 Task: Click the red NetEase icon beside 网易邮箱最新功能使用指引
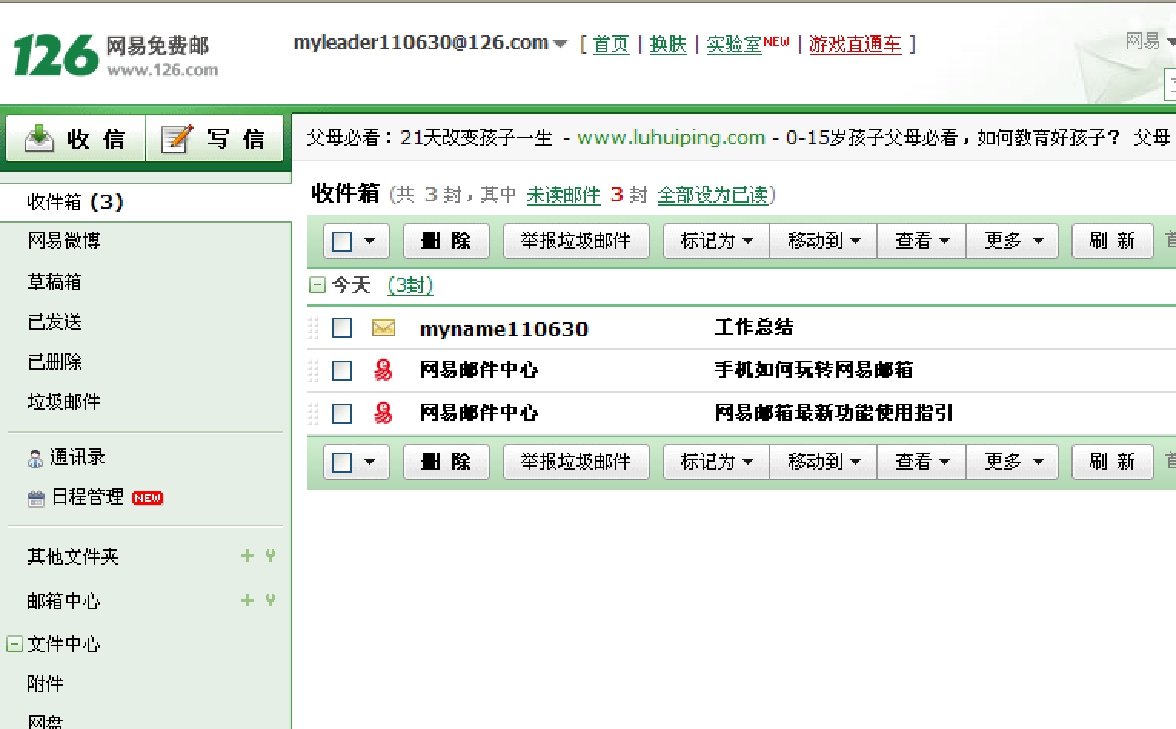pyautogui.click(x=383, y=412)
